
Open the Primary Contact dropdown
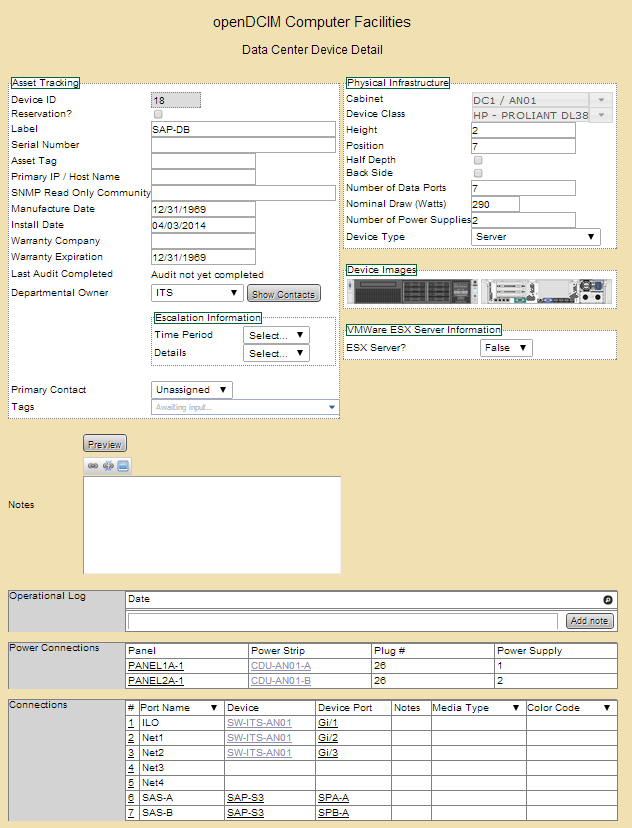pos(192,390)
